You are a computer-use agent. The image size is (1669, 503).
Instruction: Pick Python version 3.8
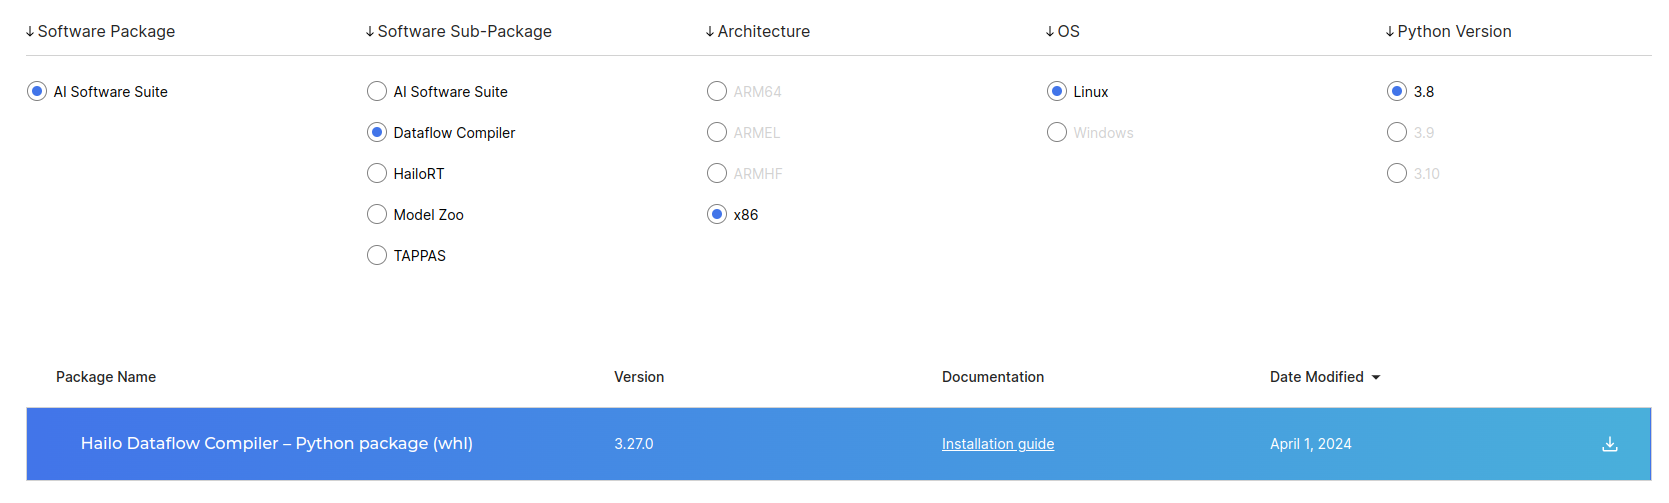click(1397, 92)
